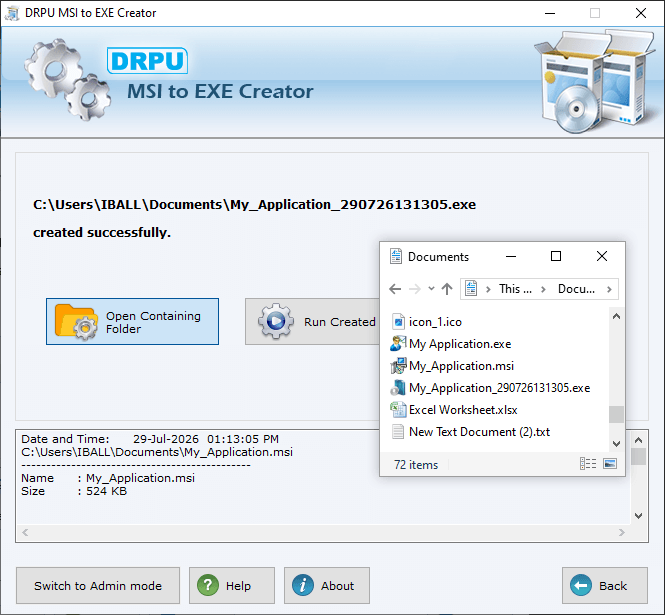Click the blue info icon on About
This screenshot has height=615, width=665.
click(x=303, y=585)
